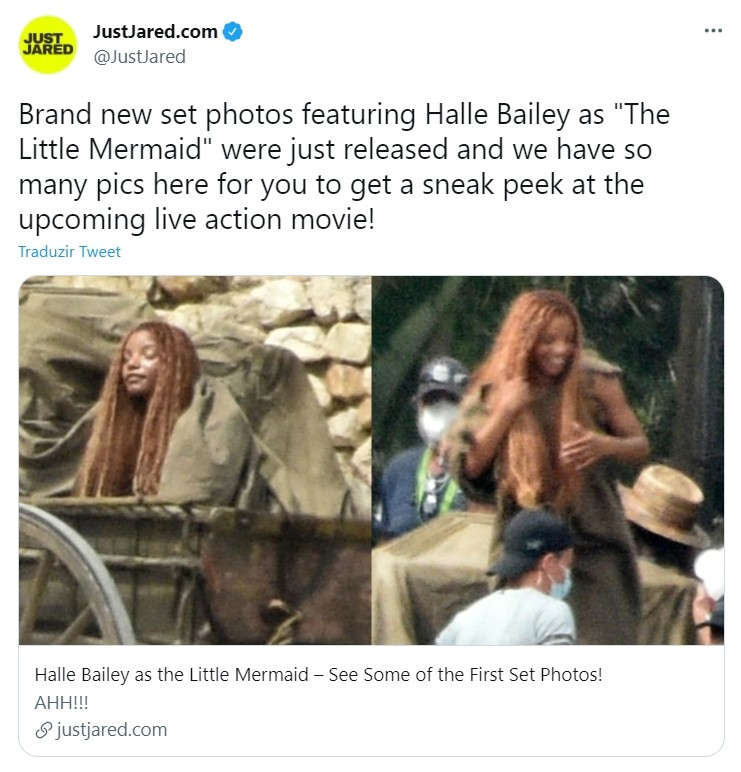
Task: Follow the justjared.com domain link
Action: 112,730
